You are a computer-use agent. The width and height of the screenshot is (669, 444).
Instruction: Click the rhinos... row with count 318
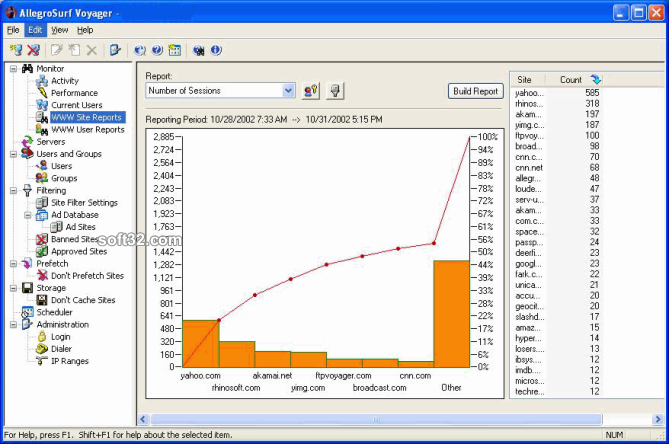tap(557, 103)
